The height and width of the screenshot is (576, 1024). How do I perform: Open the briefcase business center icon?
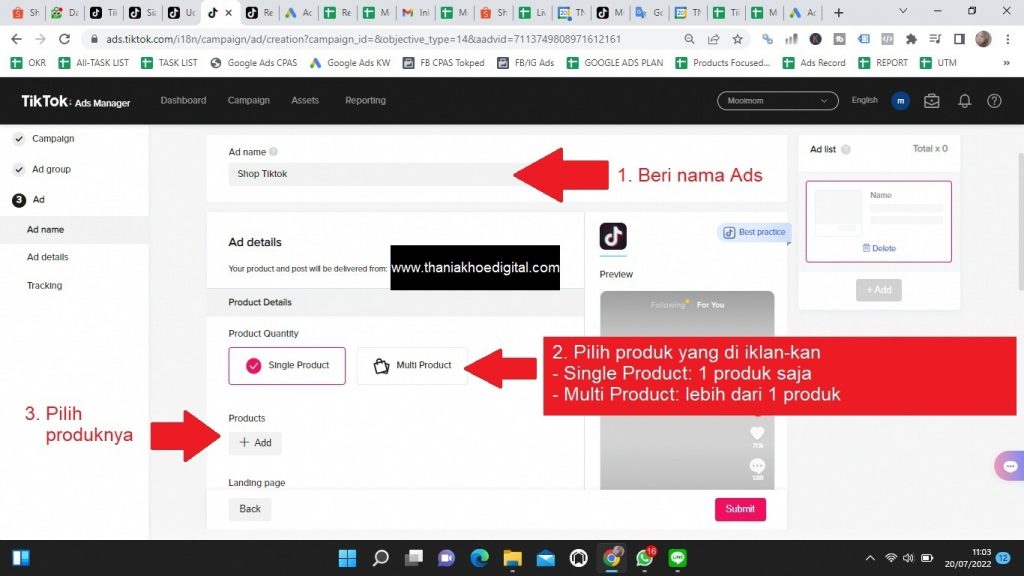(x=932, y=101)
